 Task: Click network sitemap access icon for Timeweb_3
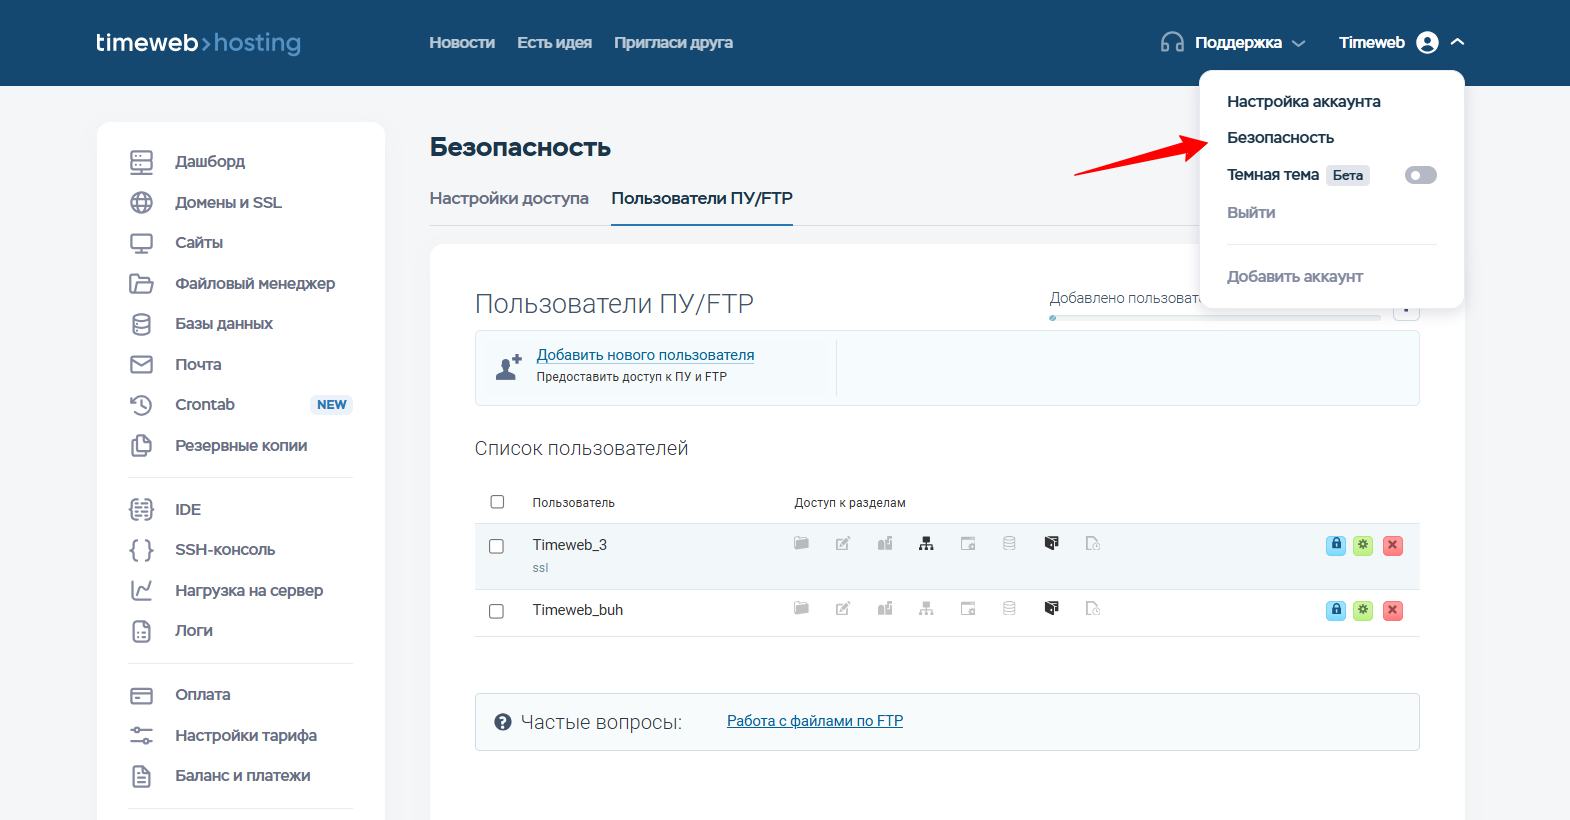coord(926,544)
